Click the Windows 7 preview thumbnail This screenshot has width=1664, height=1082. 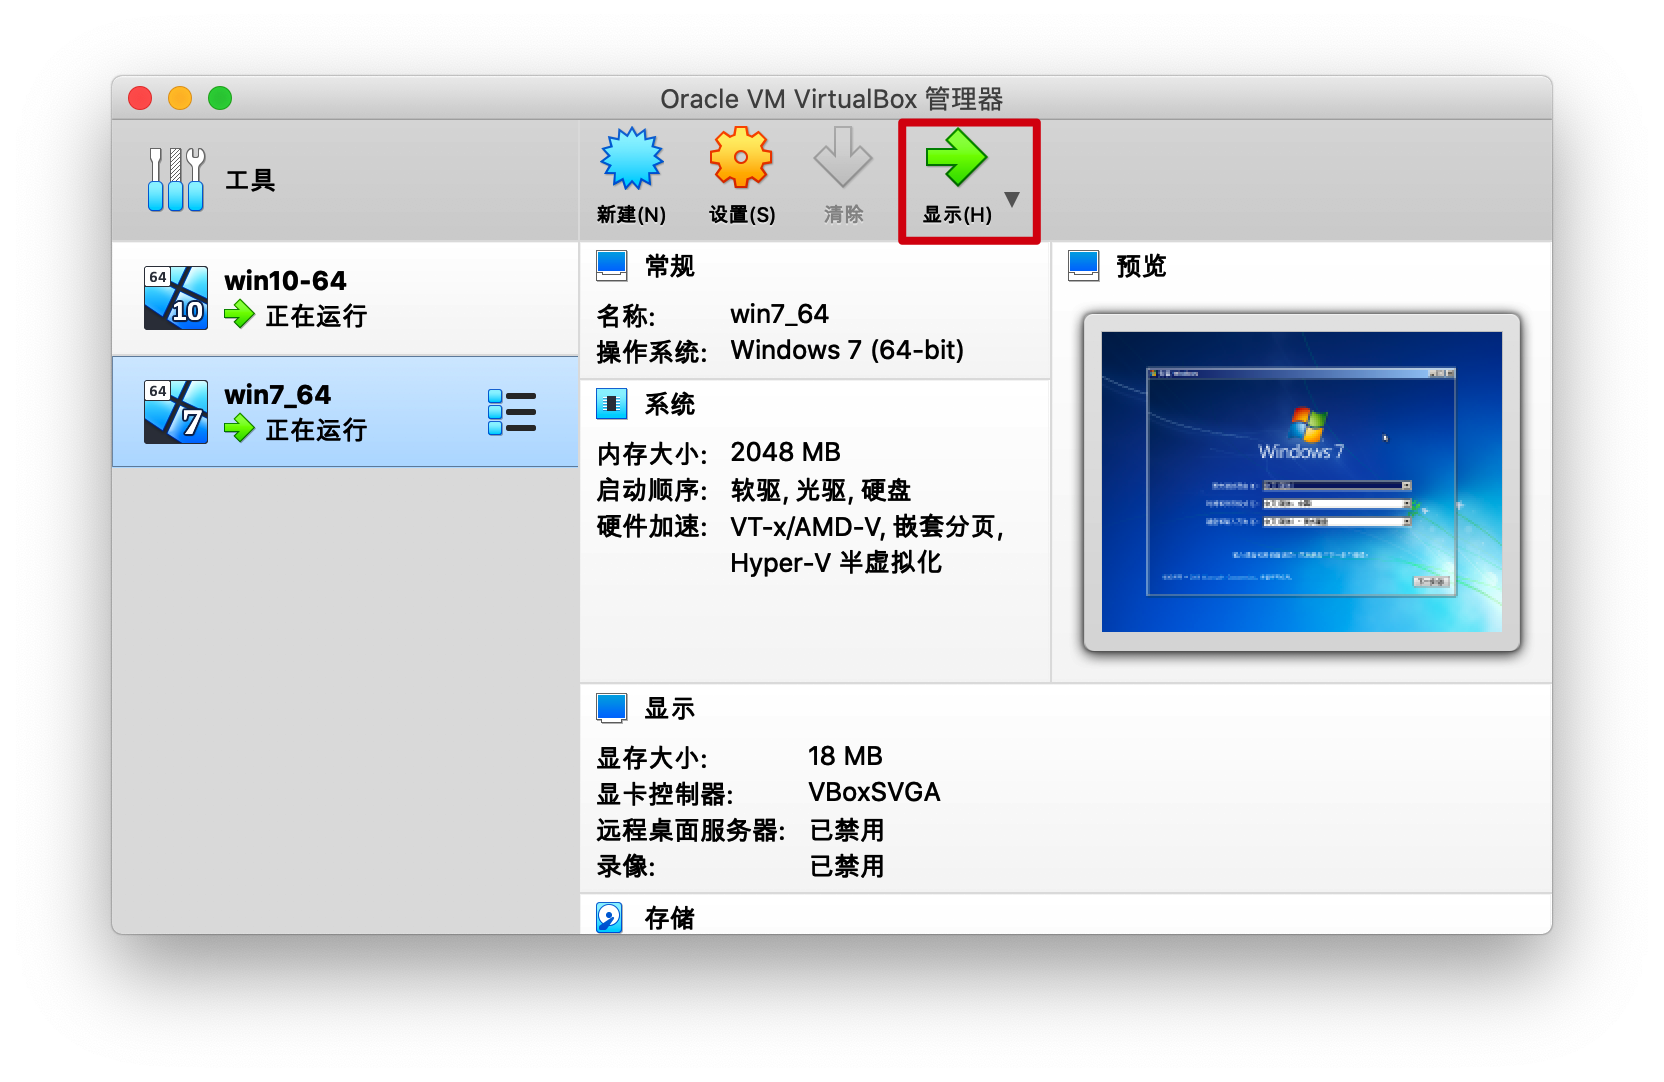click(1301, 481)
